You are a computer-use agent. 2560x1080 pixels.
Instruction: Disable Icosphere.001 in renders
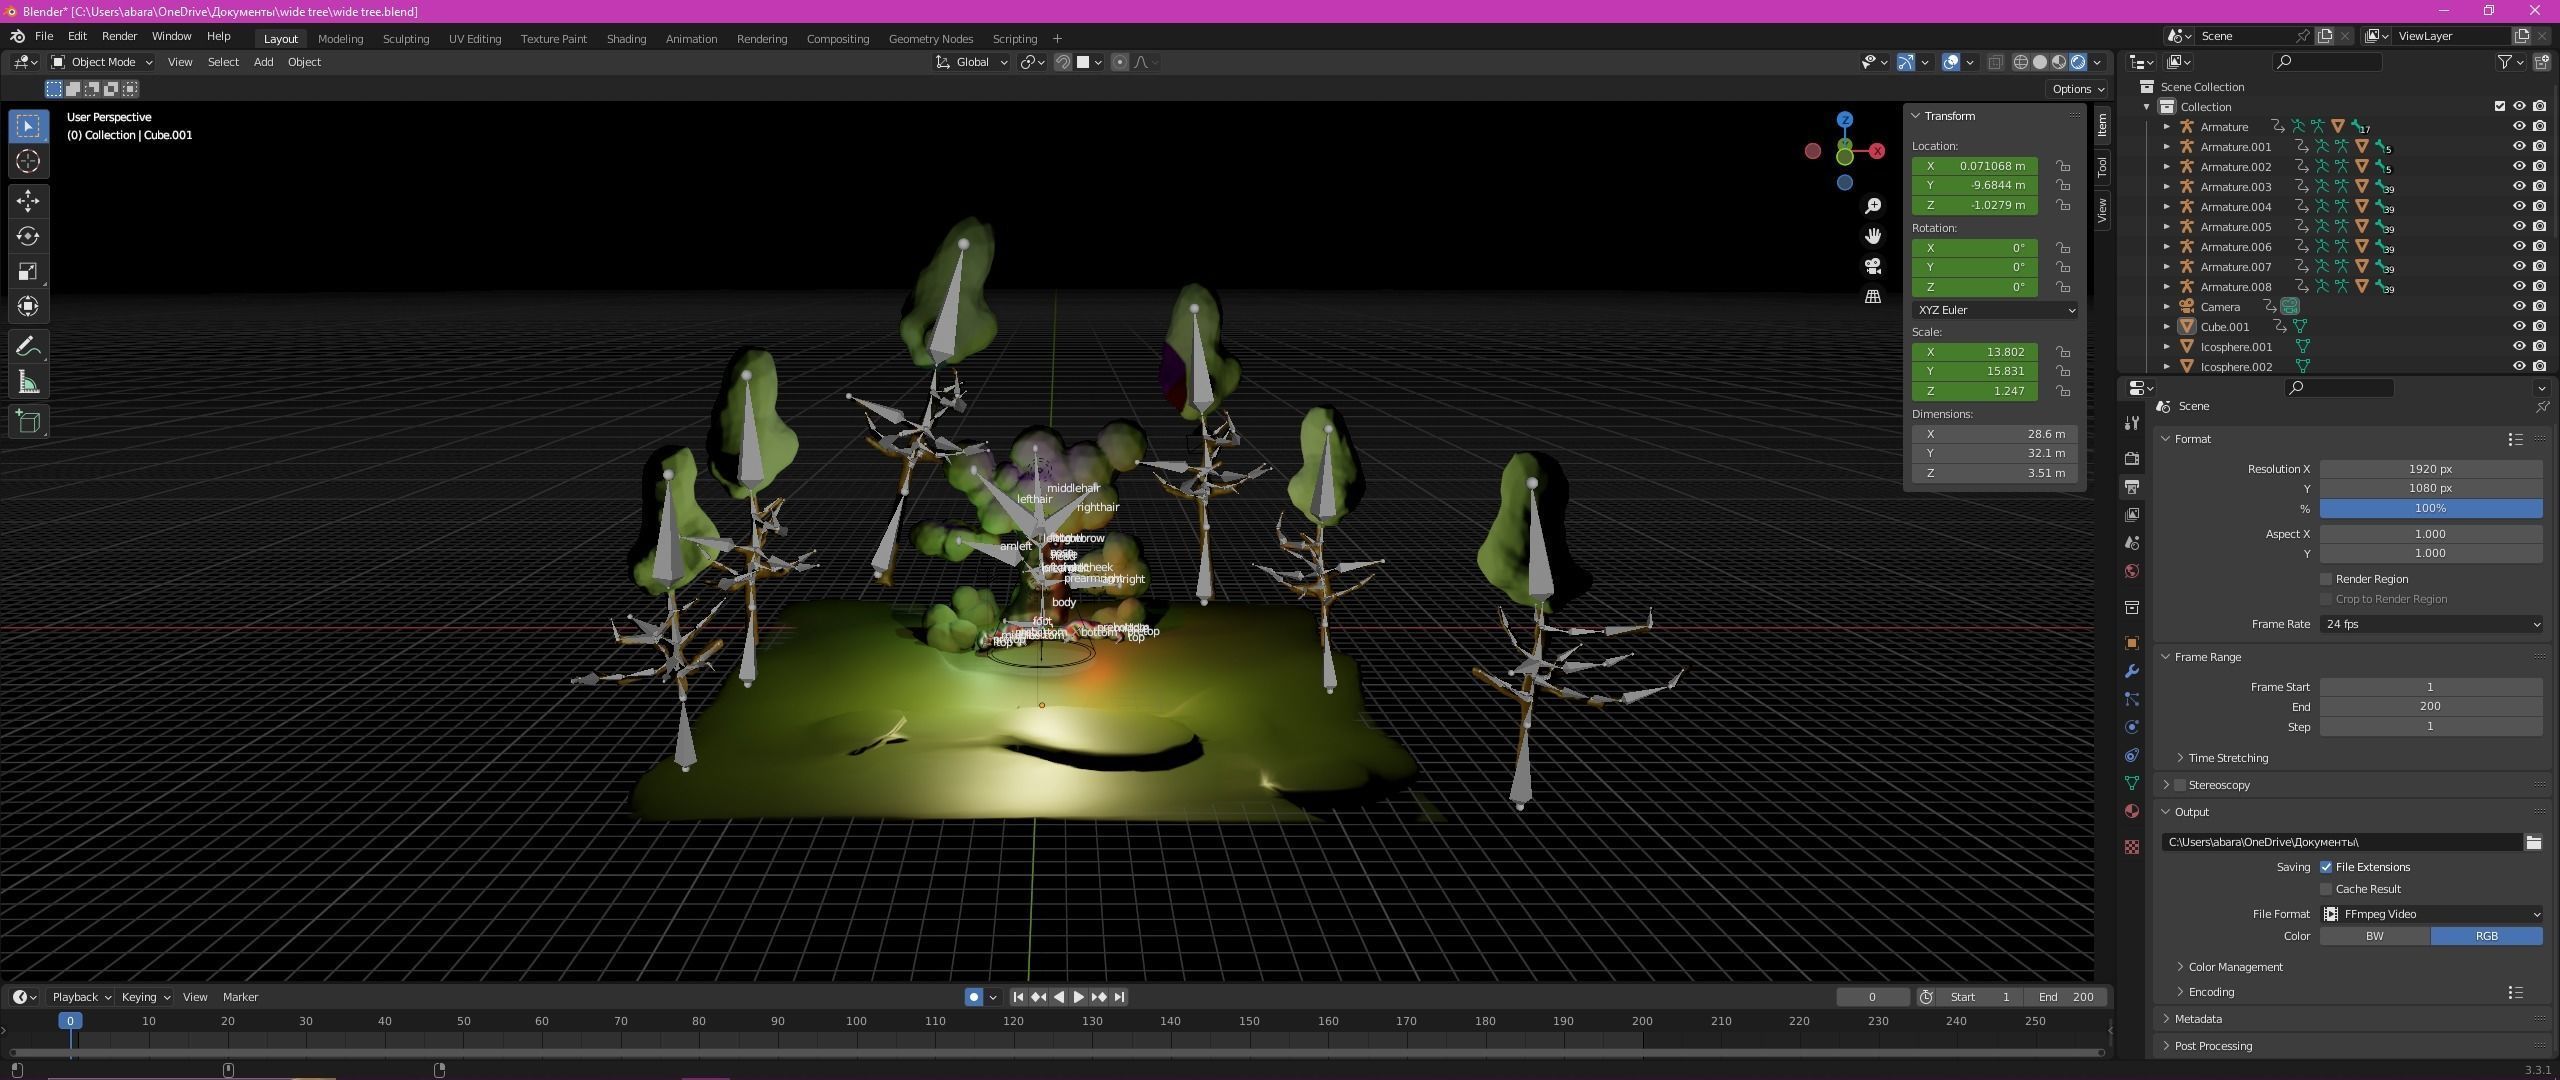pos(2540,347)
